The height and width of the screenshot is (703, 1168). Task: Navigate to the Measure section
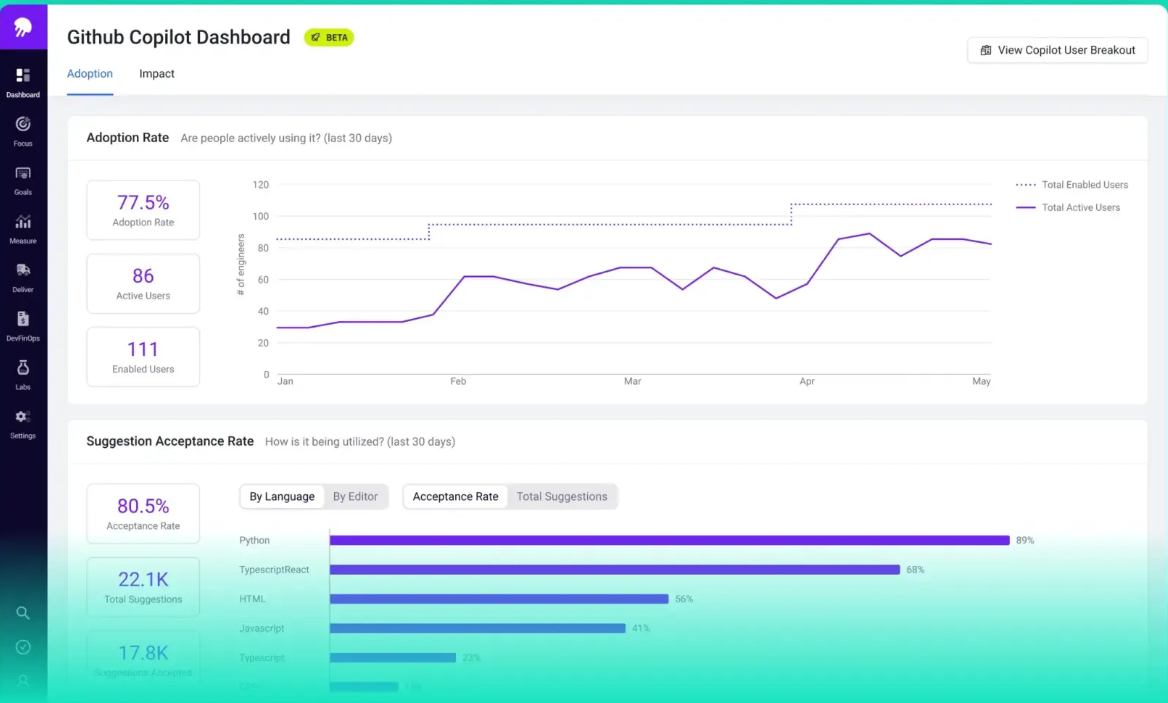(x=22, y=227)
